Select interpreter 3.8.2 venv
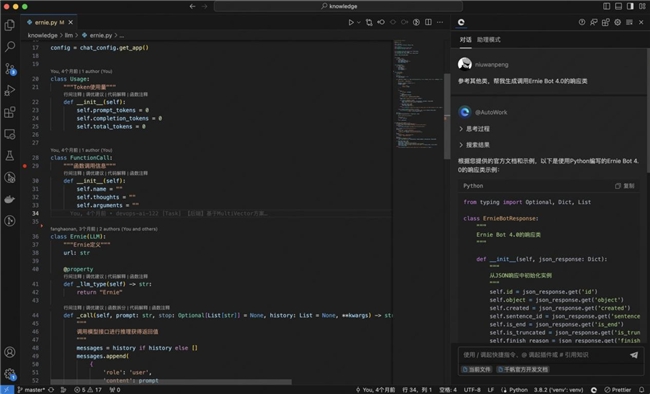 click(x=558, y=390)
